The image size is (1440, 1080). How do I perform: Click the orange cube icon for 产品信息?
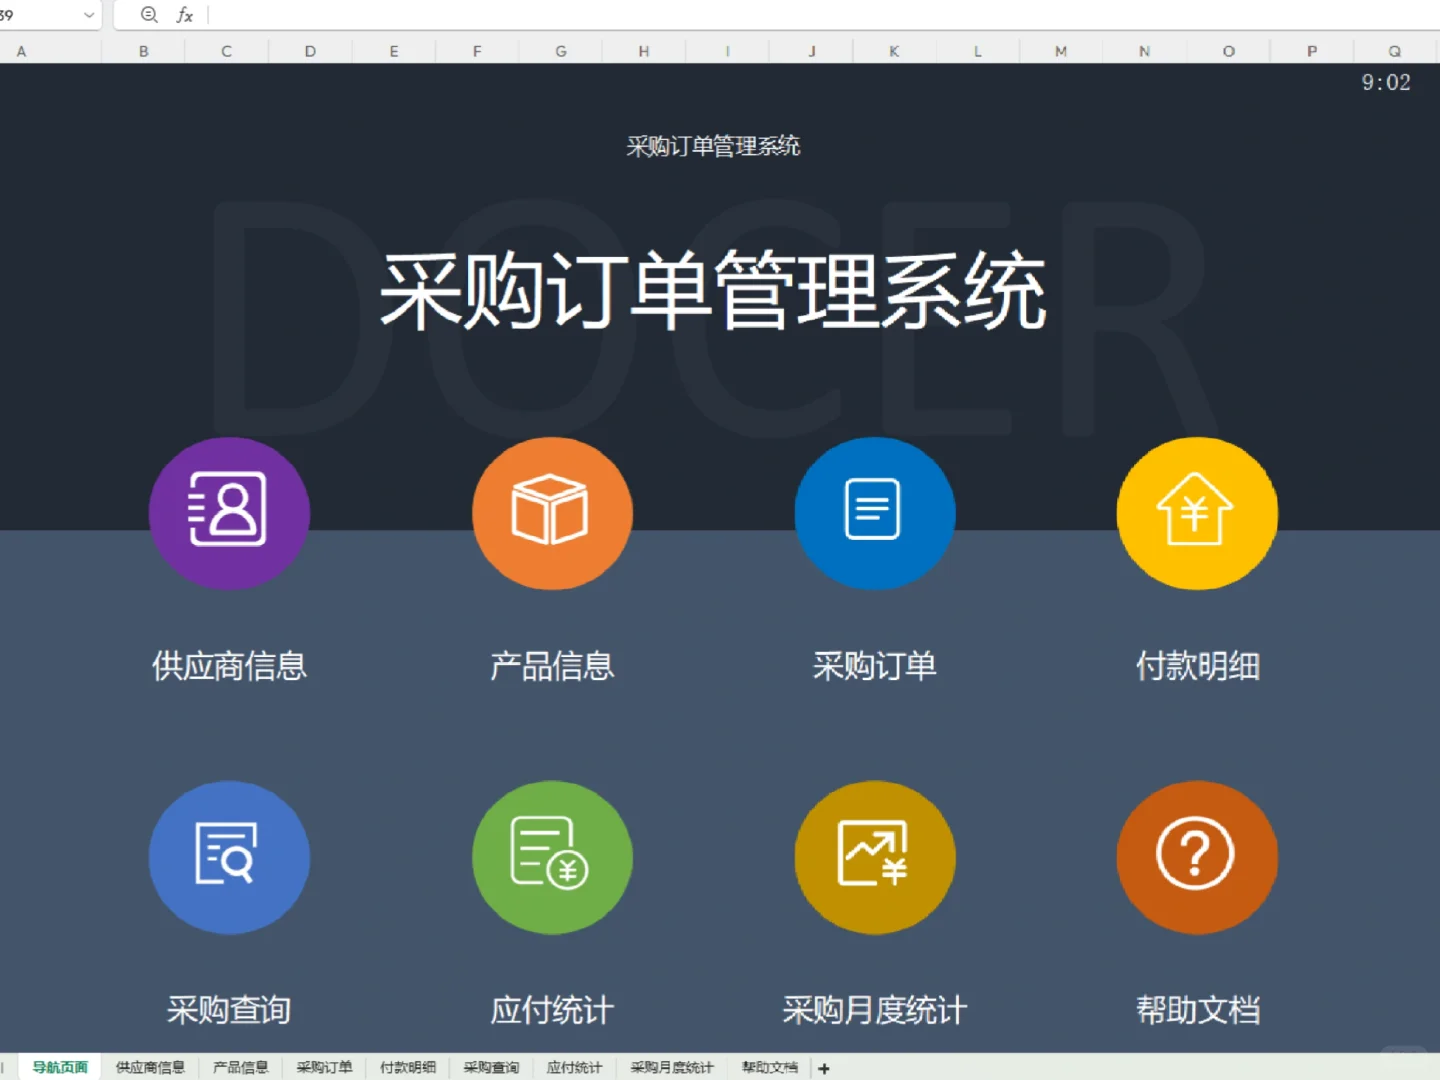click(x=551, y=512)
